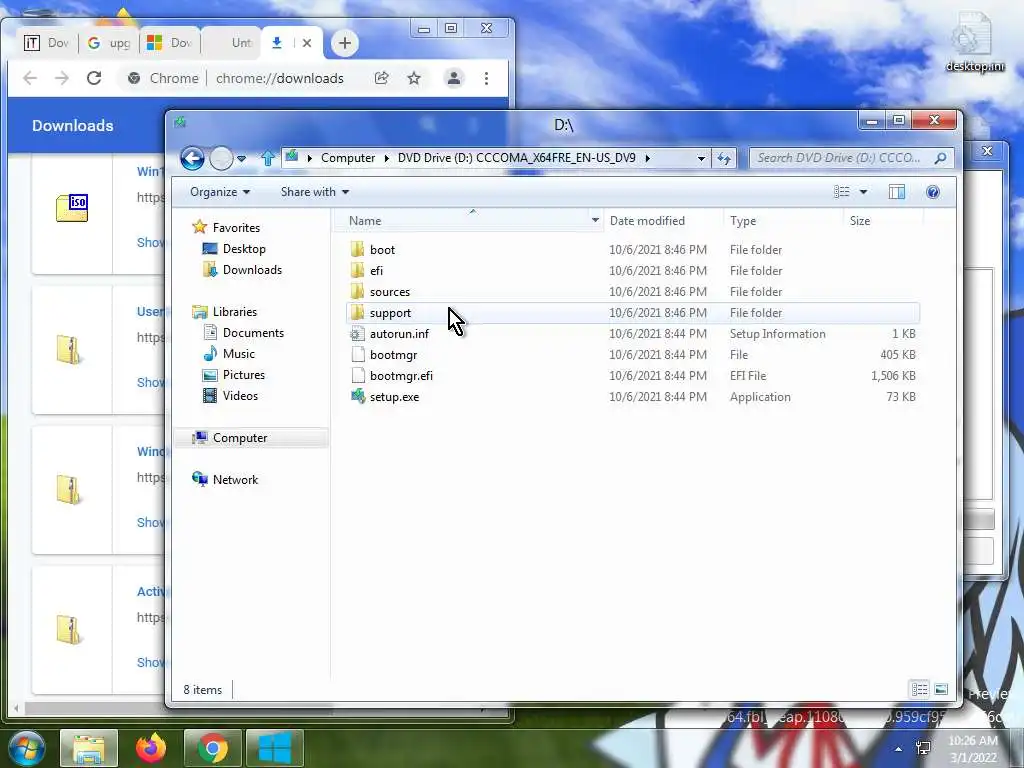Switch to Google 'upg' Chrome tab
This screenshot has height=768, width=1024.
(109, 43)
